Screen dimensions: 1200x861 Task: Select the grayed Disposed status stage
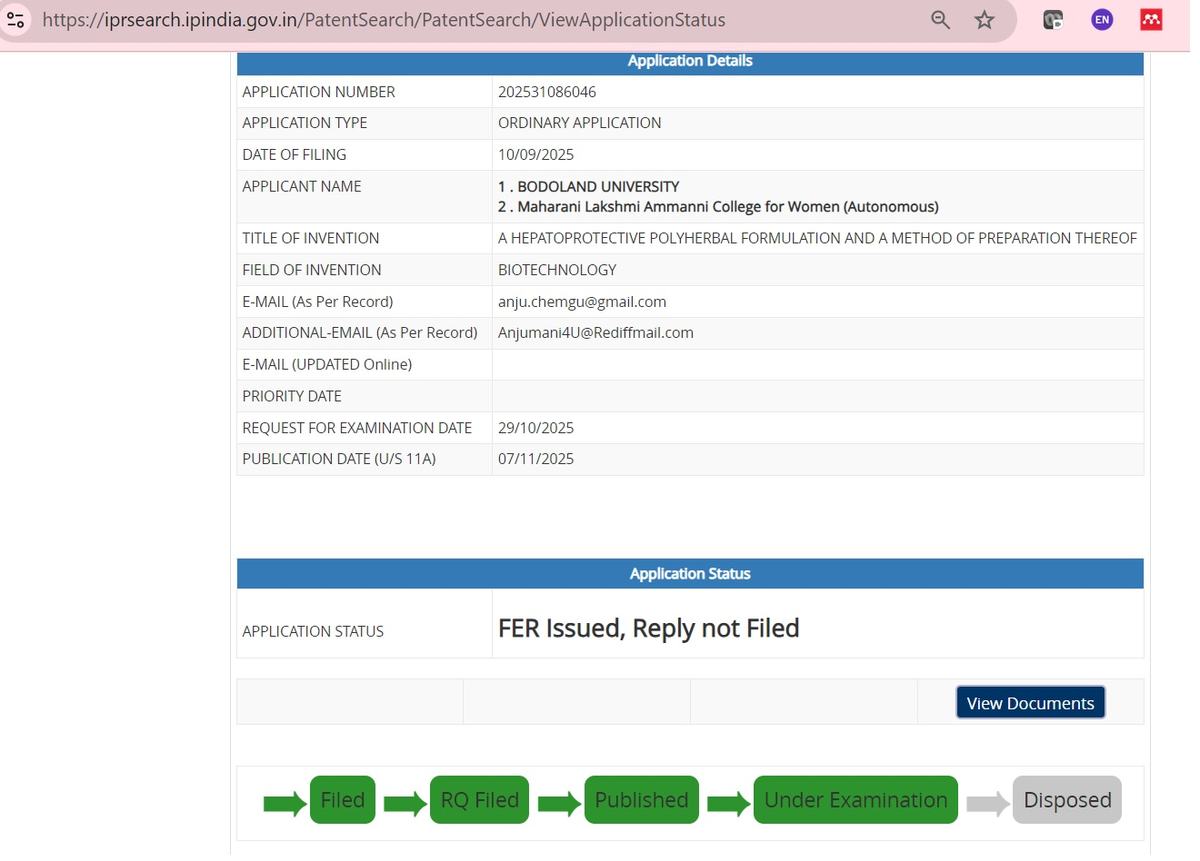[1067, 800]
